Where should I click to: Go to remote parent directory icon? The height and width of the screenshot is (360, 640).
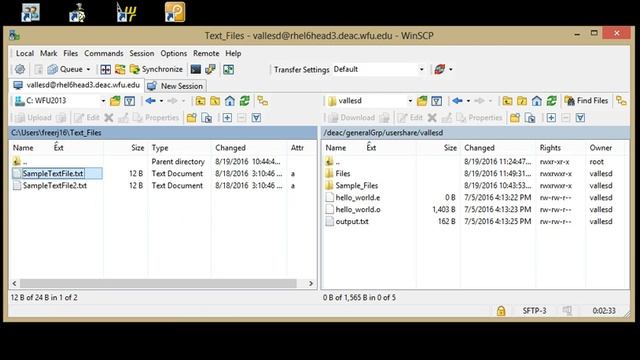coord(507,101)
